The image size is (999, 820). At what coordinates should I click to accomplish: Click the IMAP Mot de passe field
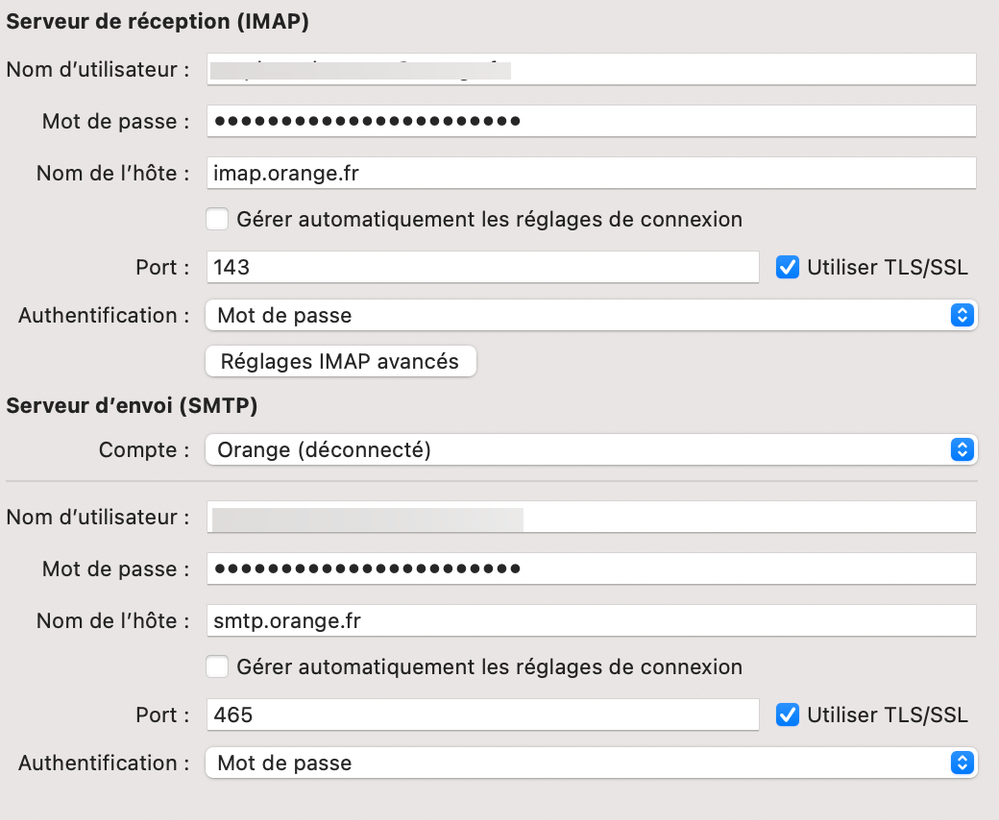coord(590,121)
